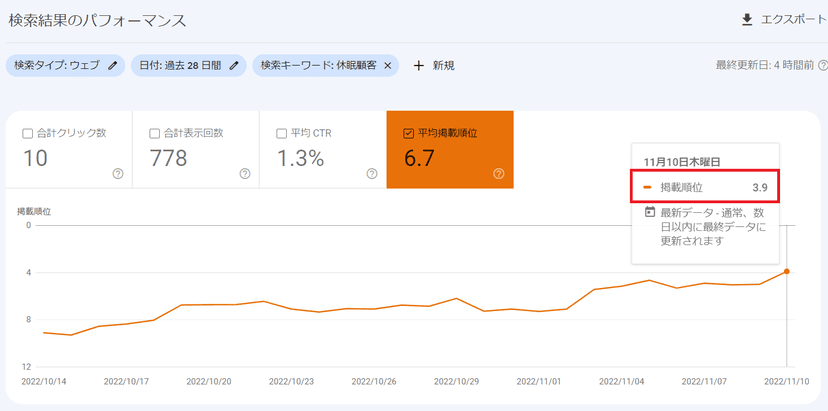Image resolution: width=828 pixels, height=411 pixels.
Task: Click the x-axis label 2022/10/23
Action: pyautogui.click(x=291, y=381)
